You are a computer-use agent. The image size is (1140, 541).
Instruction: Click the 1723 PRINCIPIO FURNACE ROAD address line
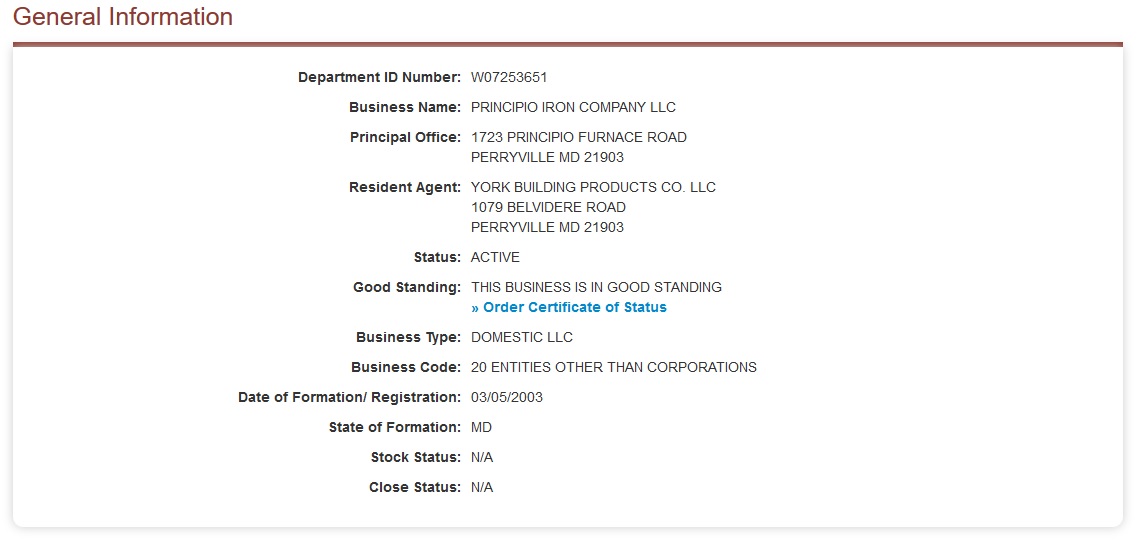[x=579, y=137]
